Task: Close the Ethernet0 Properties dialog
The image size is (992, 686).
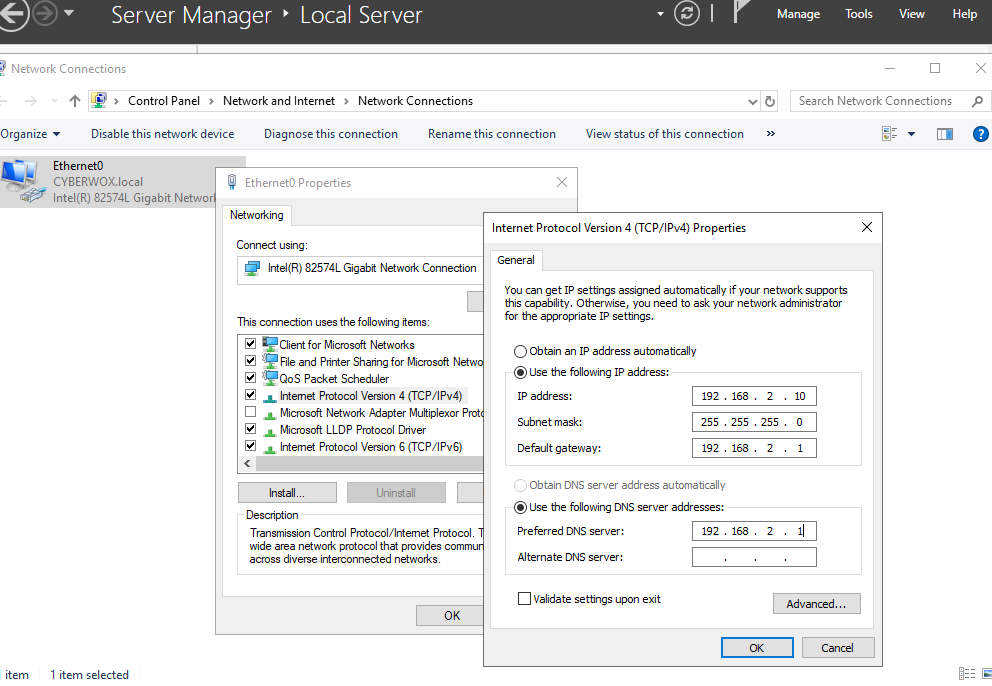Action: tap(561, 182)
